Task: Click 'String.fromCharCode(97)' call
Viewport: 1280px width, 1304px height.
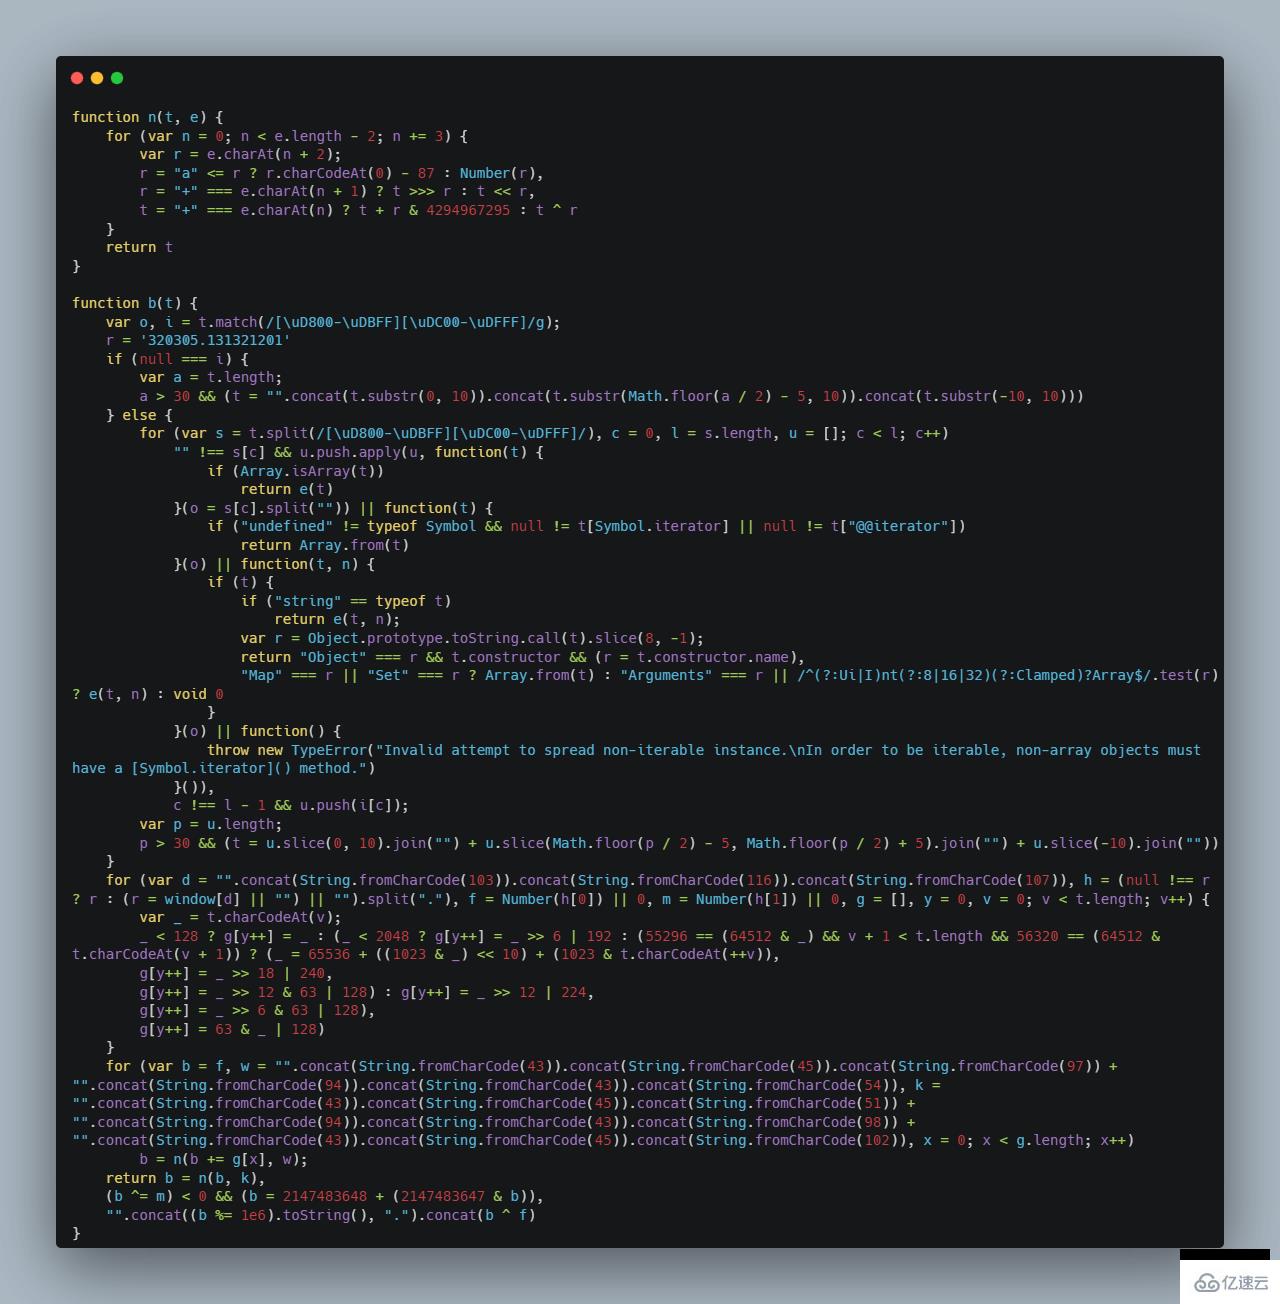Action: (994, 1066)
